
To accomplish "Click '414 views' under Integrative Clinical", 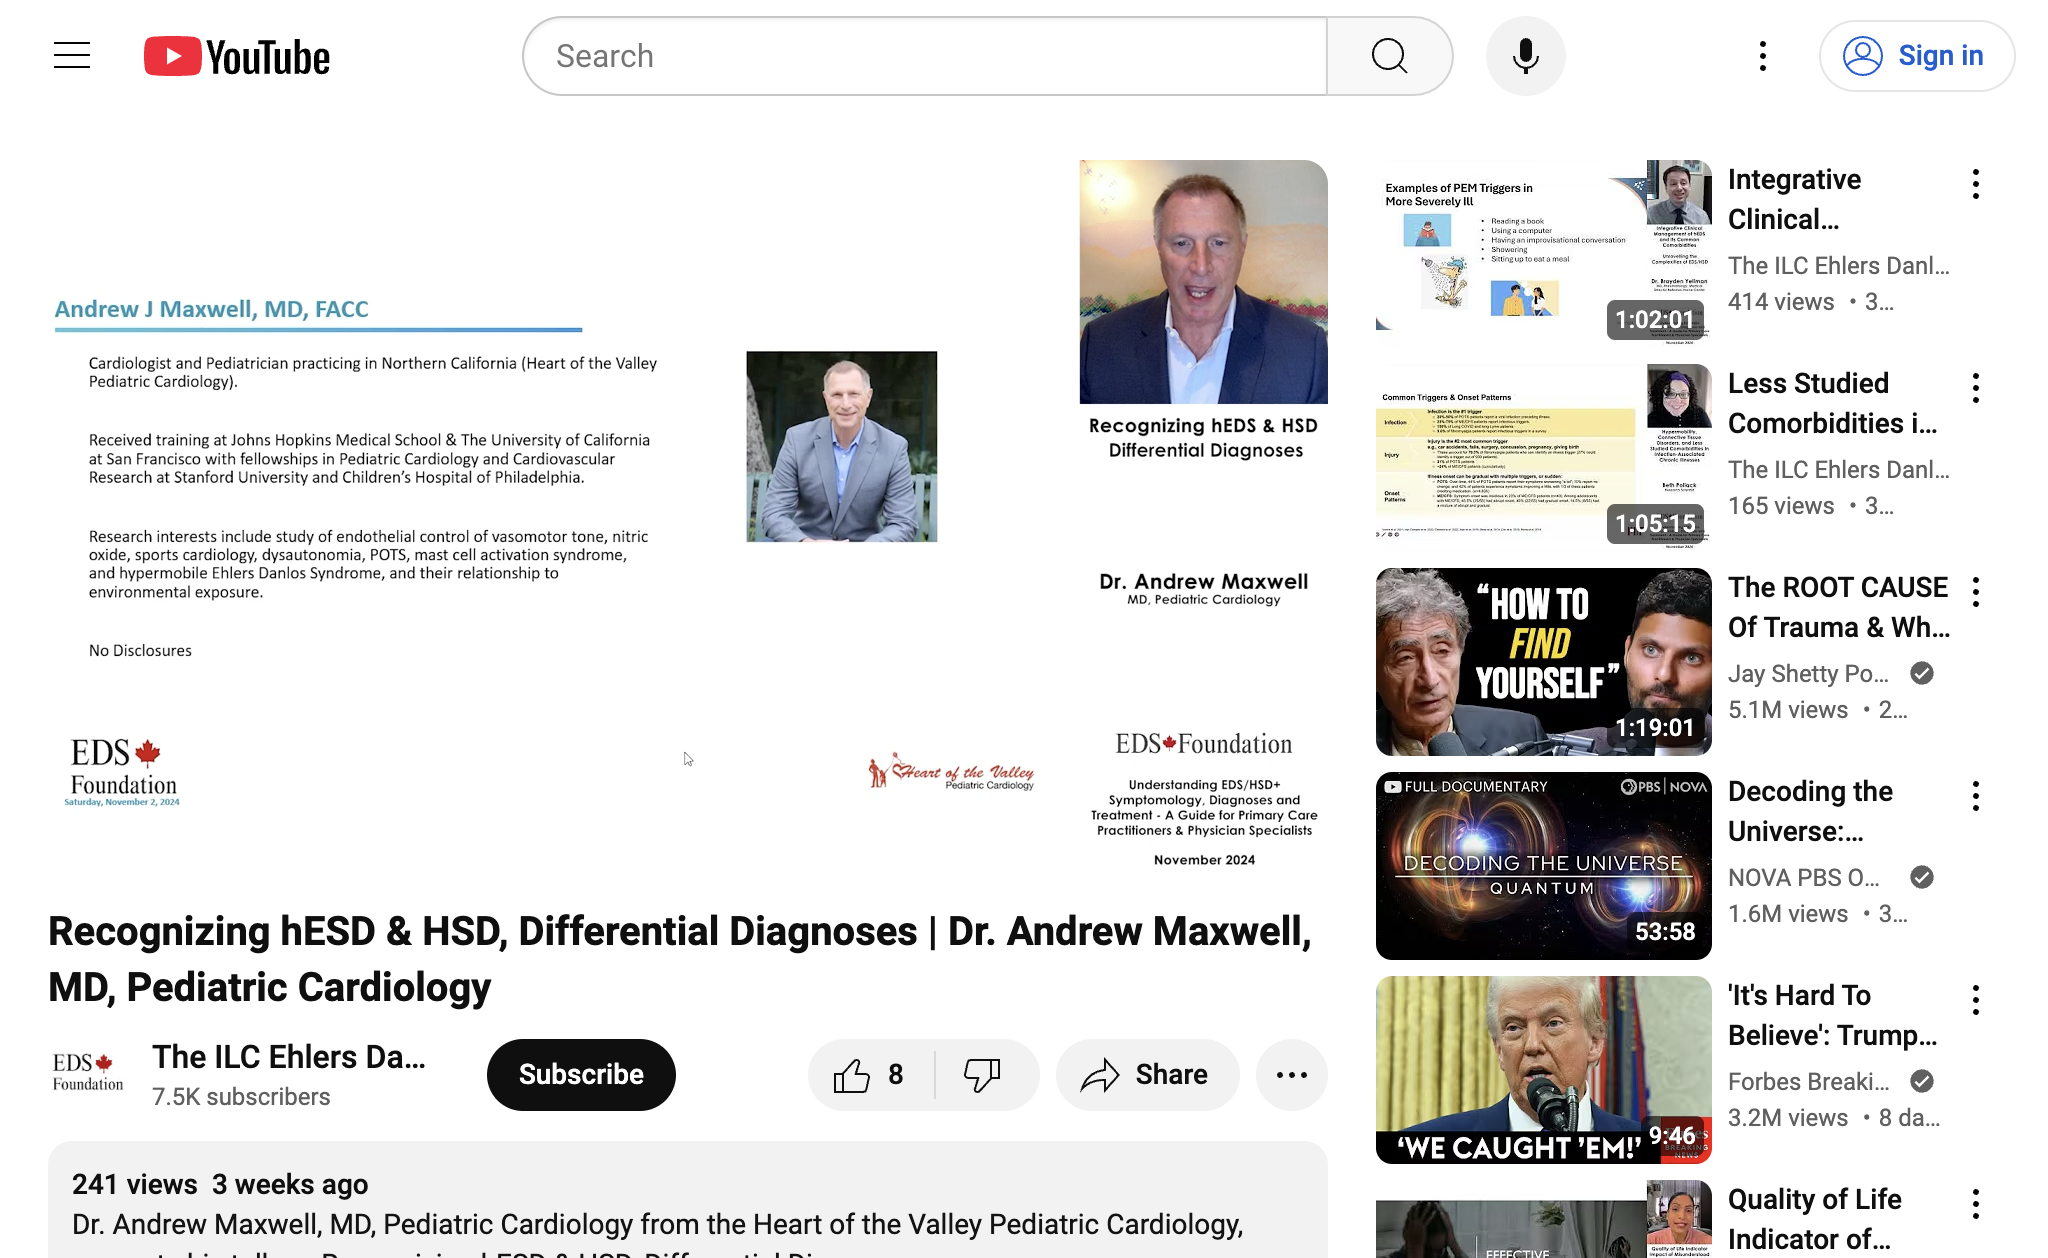I will pos(1781,302).
